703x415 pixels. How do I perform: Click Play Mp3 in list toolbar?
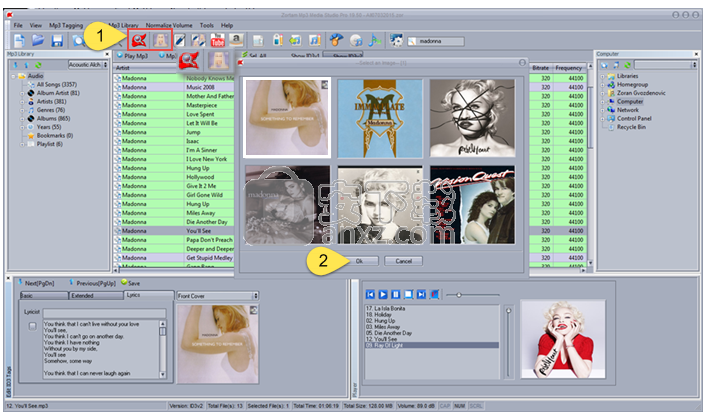pyautogui.click(x=132, y=56)
